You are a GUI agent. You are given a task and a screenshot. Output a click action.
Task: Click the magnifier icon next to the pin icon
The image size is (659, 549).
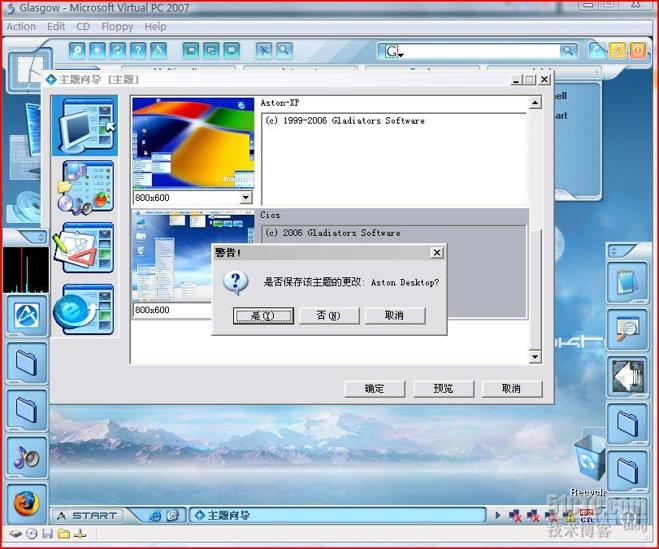pyautogui.click(x=285, y=50)
